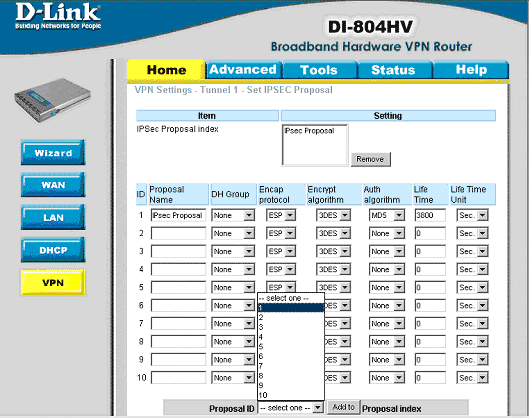
Task: Choose highlighted option 1 in Proposal ID list
Action: coord(291,308)
